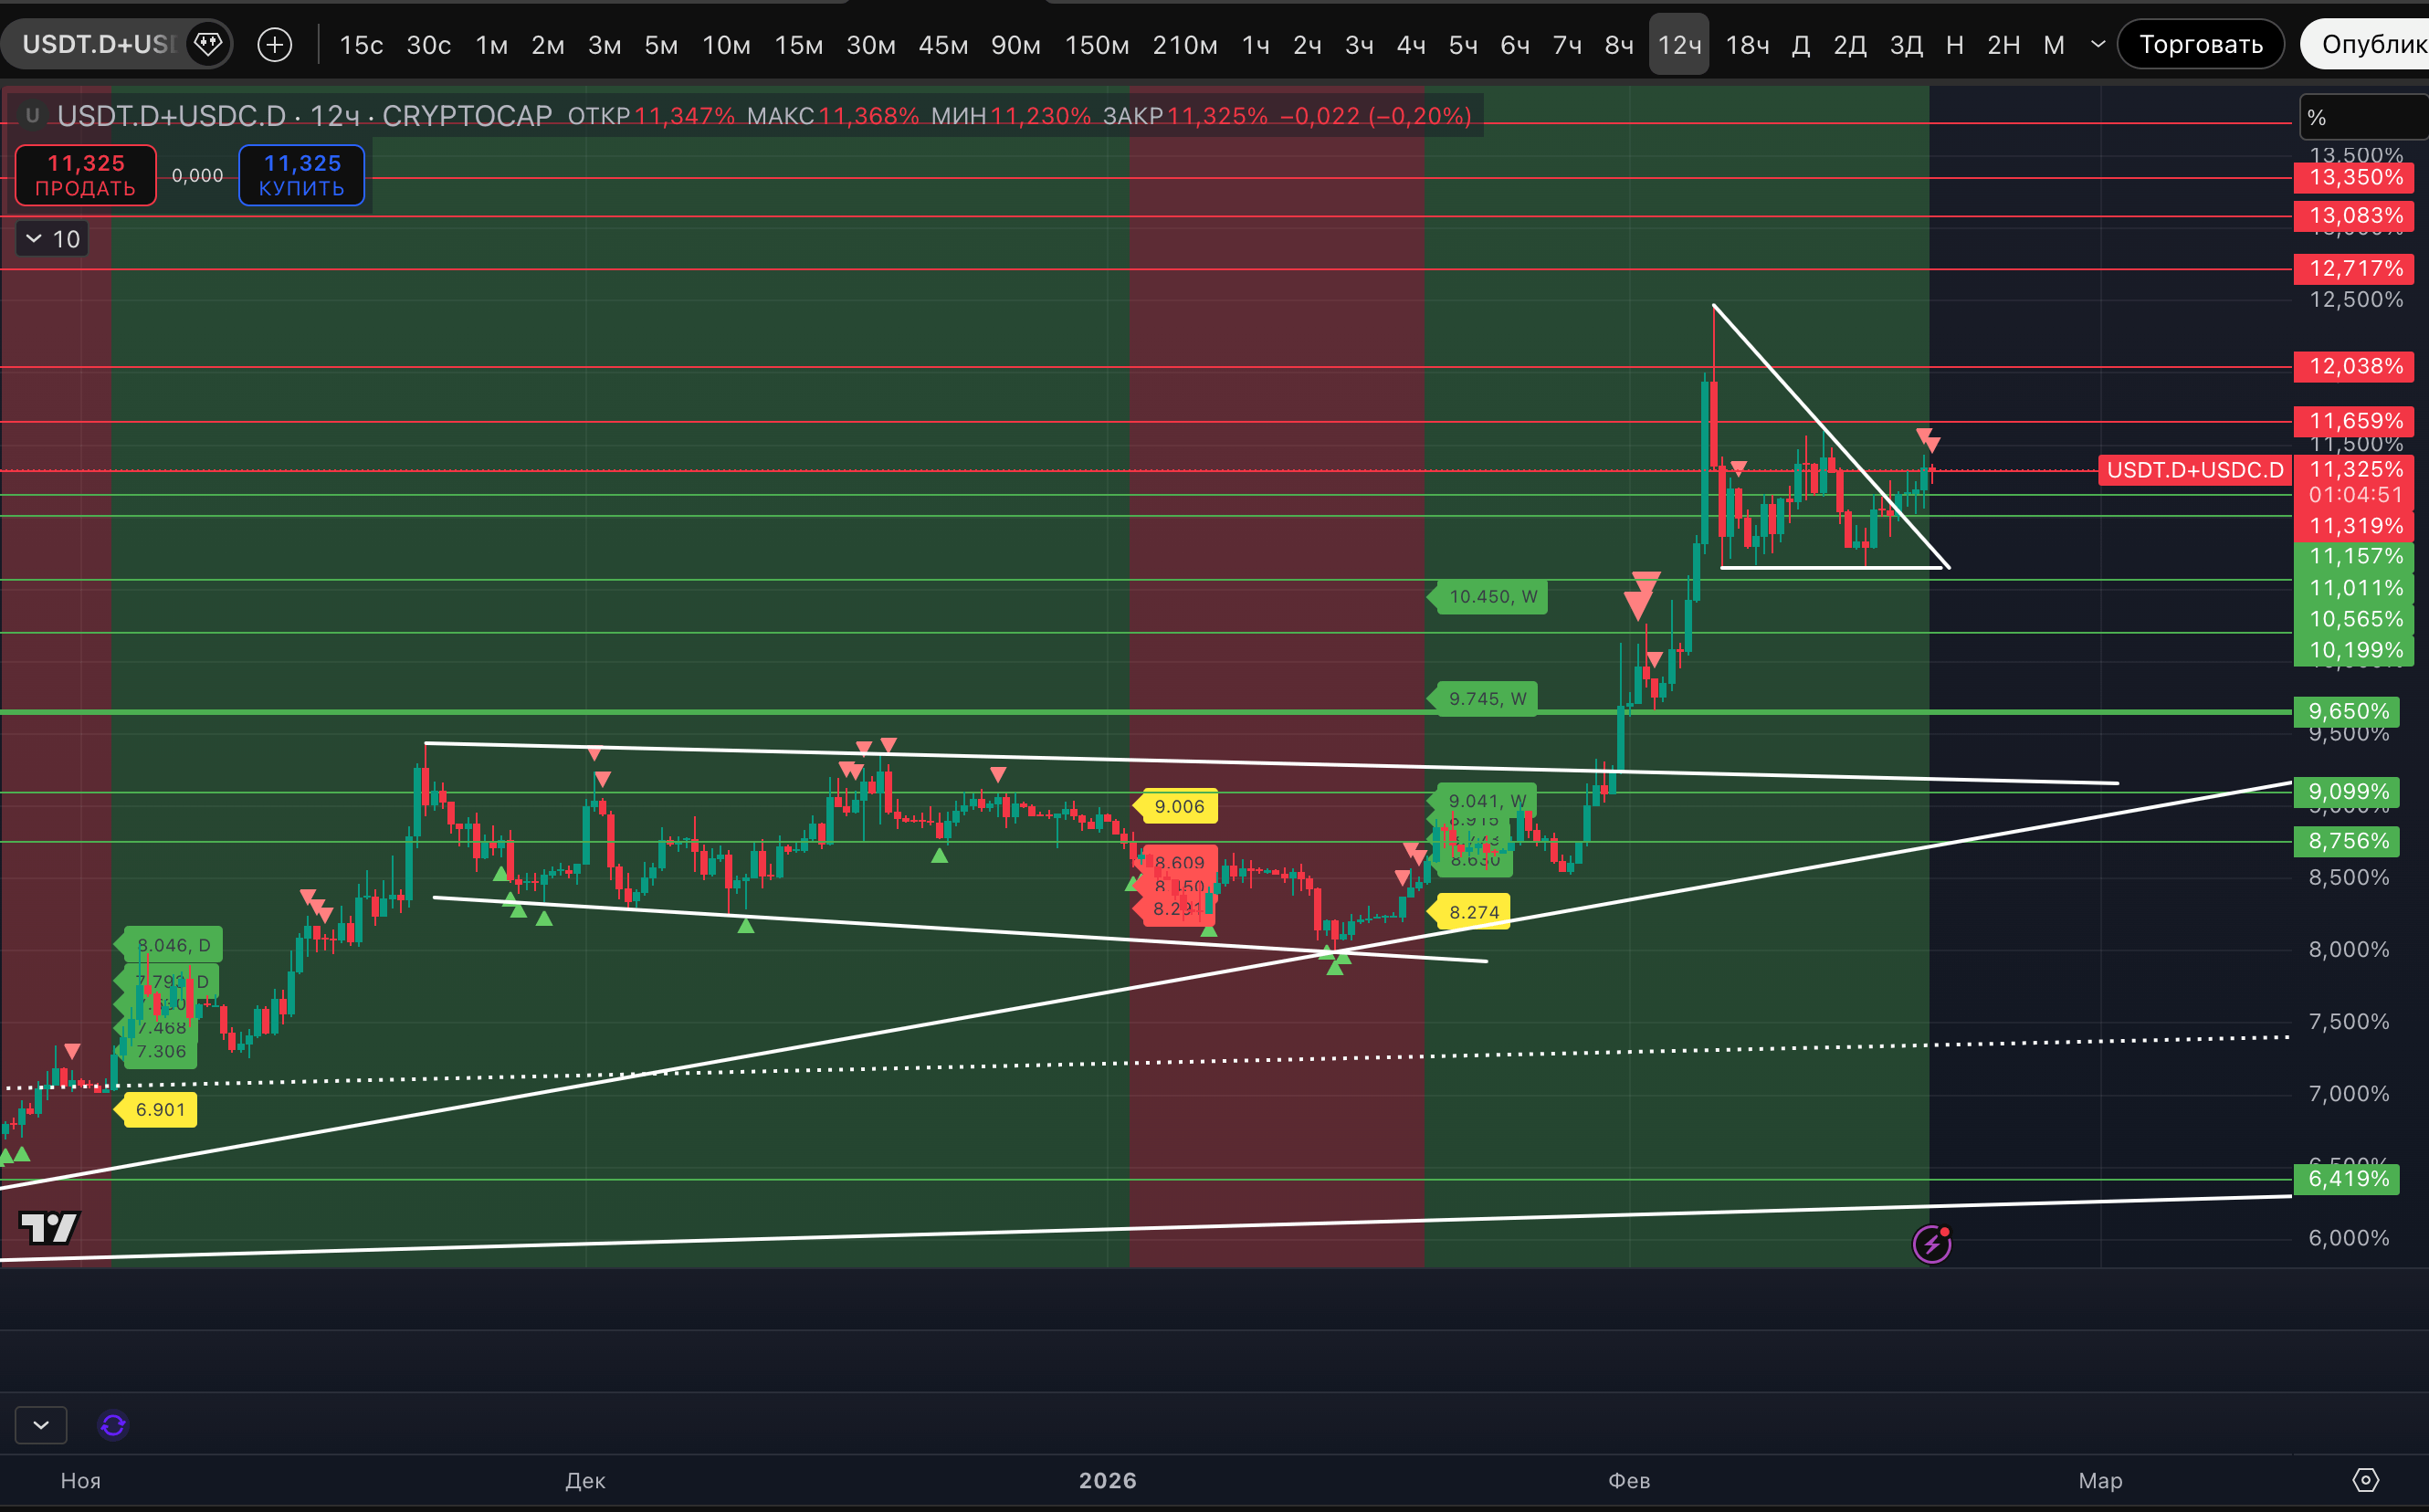Click the 8.274 yellow price label

click(x=1473, y=912)
